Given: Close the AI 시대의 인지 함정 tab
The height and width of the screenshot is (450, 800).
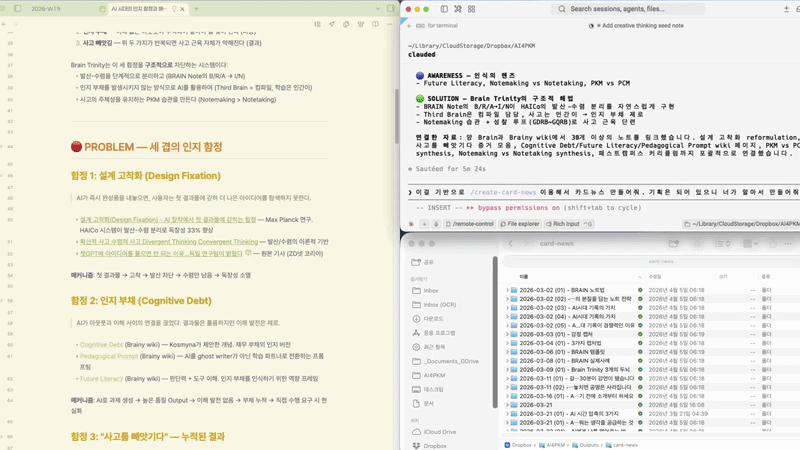Looking at the screenshot, I should coord(182,9).
